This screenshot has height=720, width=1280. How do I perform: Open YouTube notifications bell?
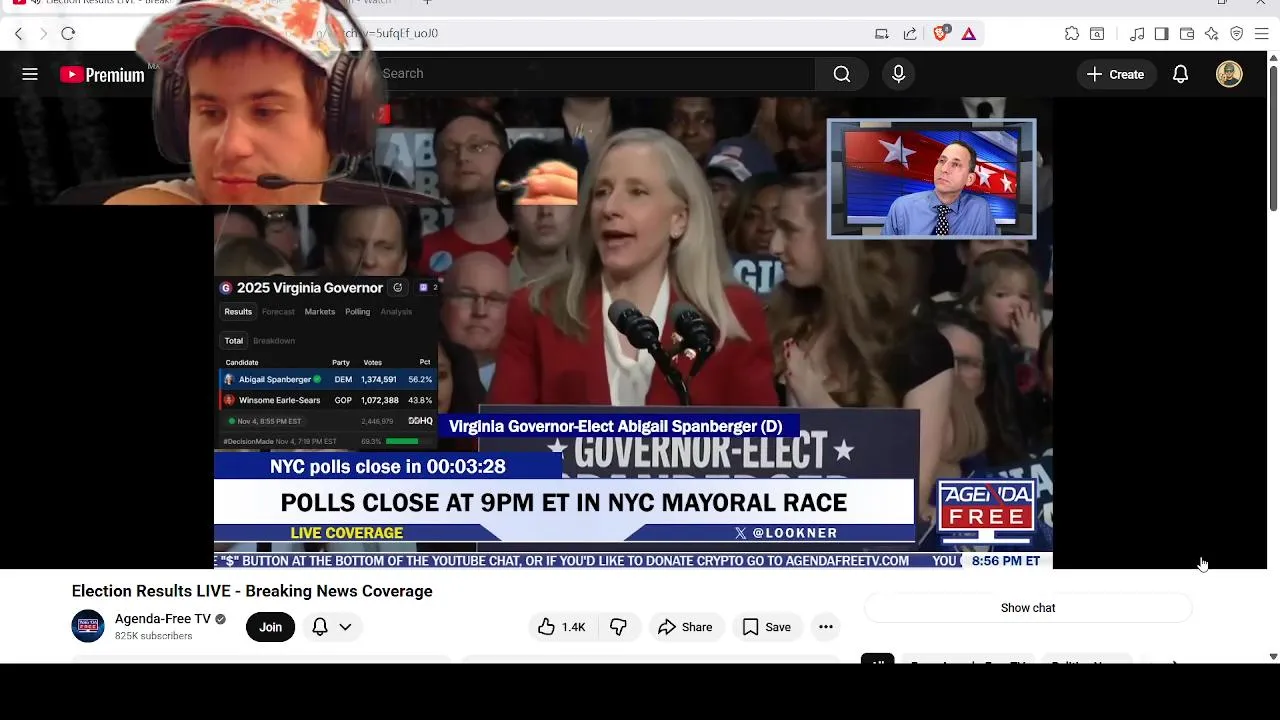click(x=1181, y=74)
